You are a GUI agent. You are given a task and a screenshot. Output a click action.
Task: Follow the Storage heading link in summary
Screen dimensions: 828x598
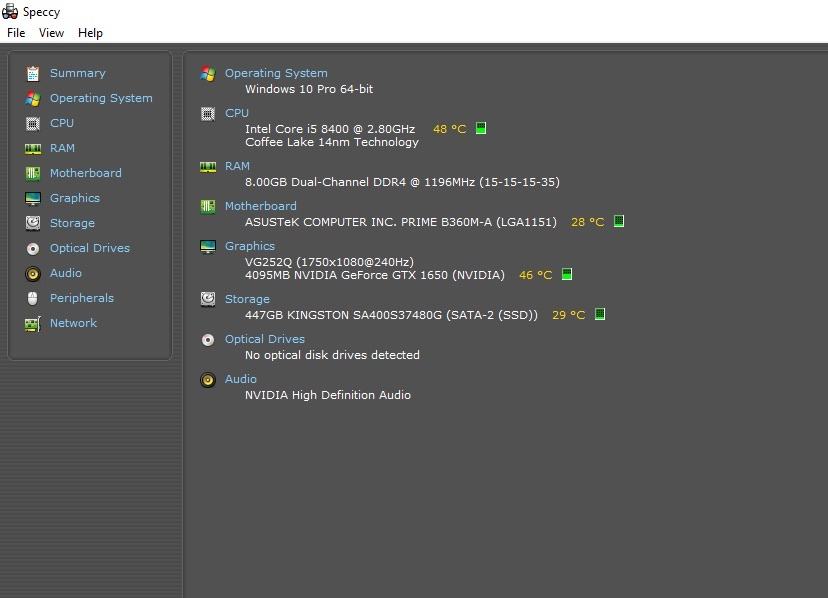(247, 300)
